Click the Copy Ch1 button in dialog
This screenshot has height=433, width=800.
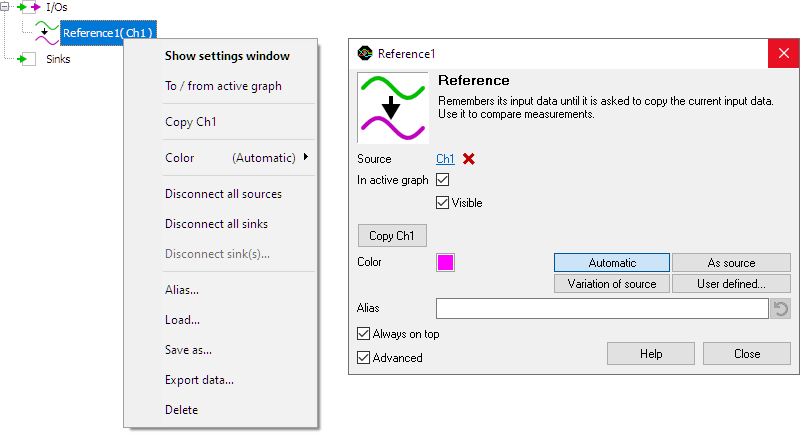(x=392, y=236)
